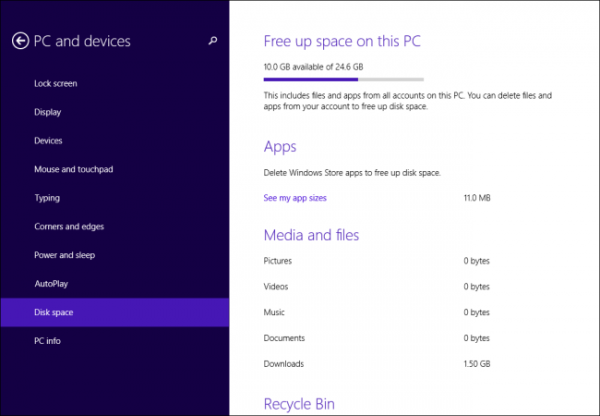Choose Power and sleep
The width and height of the screenshot is (600, 416).
pos(65,255)
